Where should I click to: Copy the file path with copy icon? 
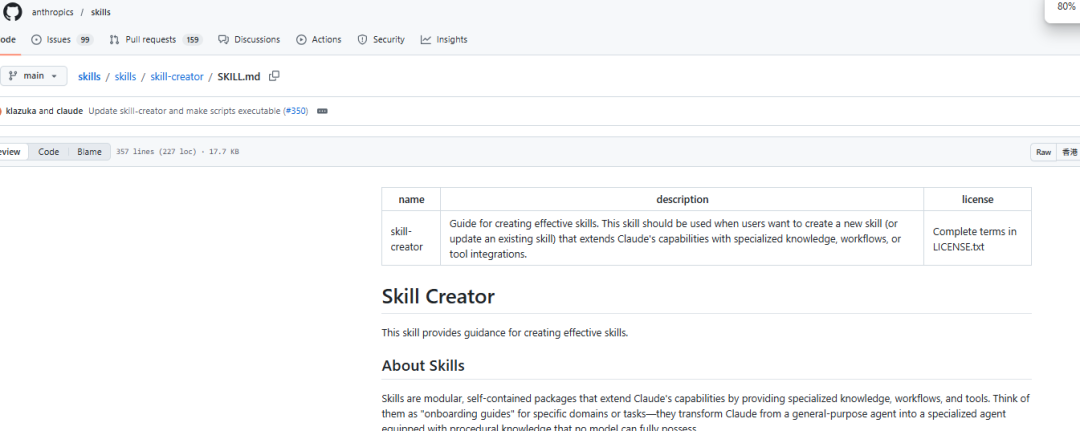274,76
